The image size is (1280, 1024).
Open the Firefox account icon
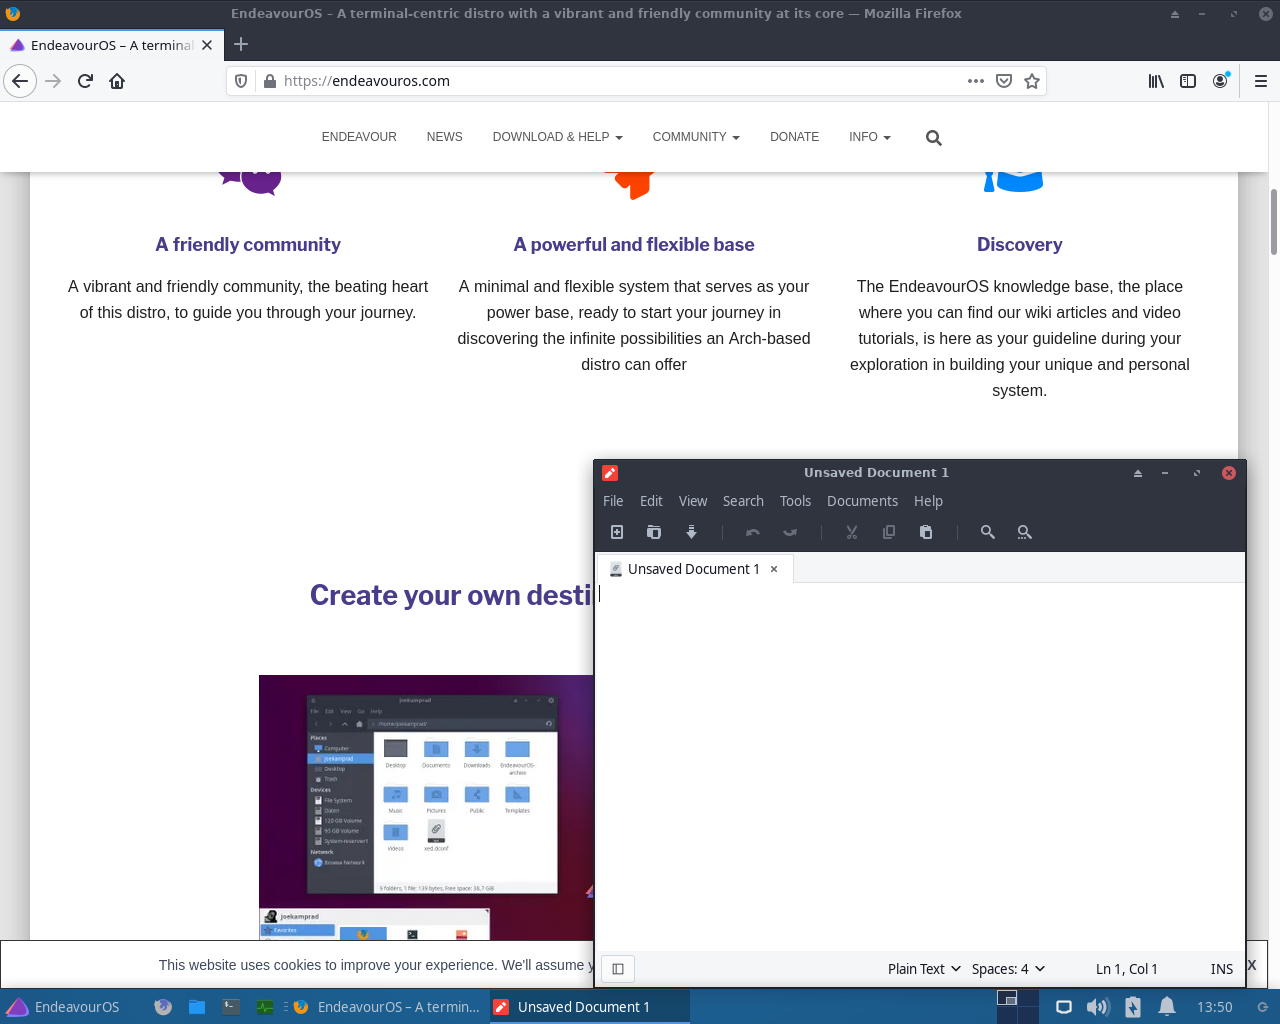tap(1220, 81)
